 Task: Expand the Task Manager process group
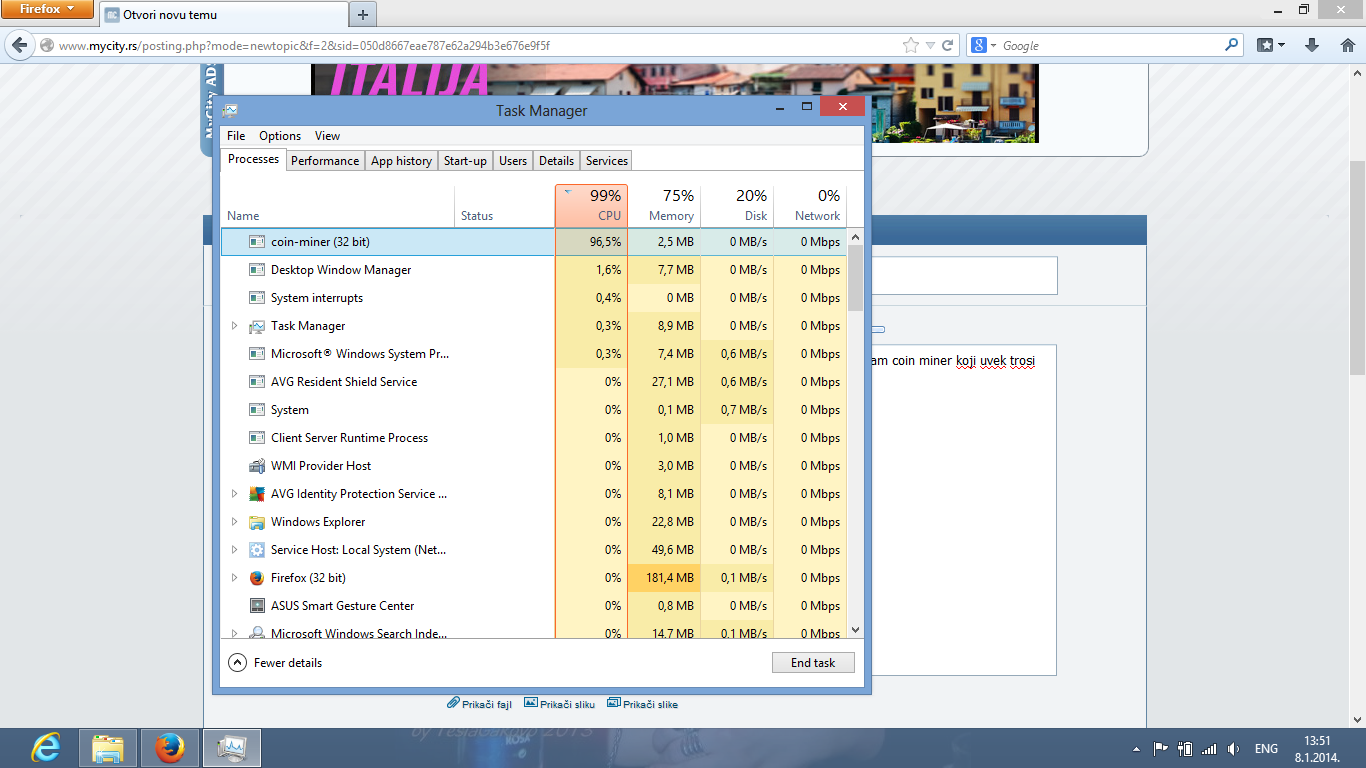coord(235,326)
